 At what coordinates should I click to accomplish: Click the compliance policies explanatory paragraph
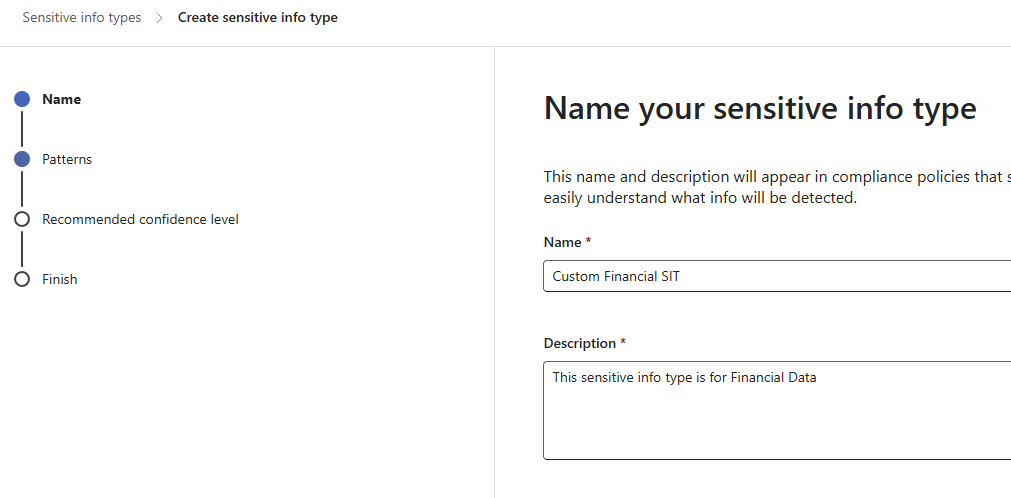click(x=777, y=187)
